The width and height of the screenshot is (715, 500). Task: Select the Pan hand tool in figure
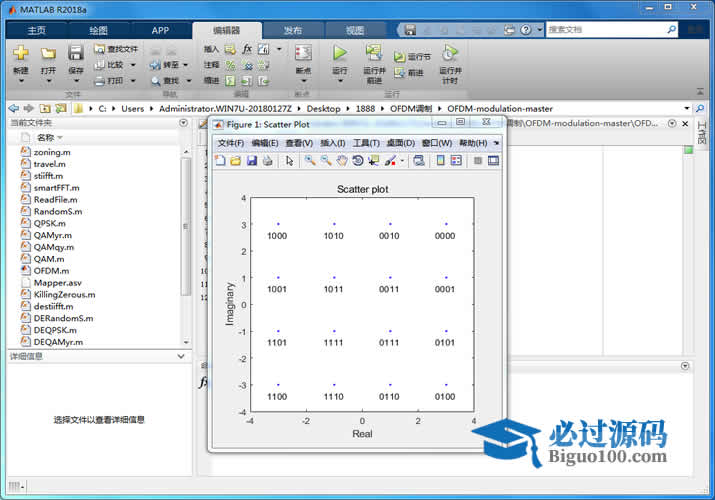(342, 160)
